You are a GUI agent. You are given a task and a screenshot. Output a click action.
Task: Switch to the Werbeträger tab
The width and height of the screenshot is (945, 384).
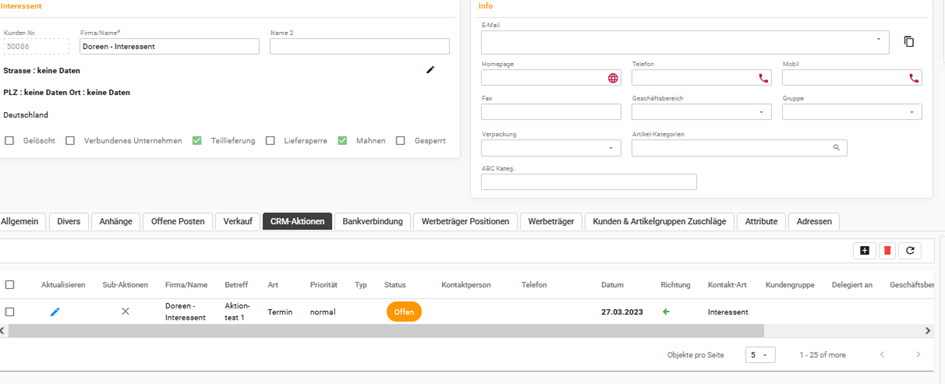point(551,221)
